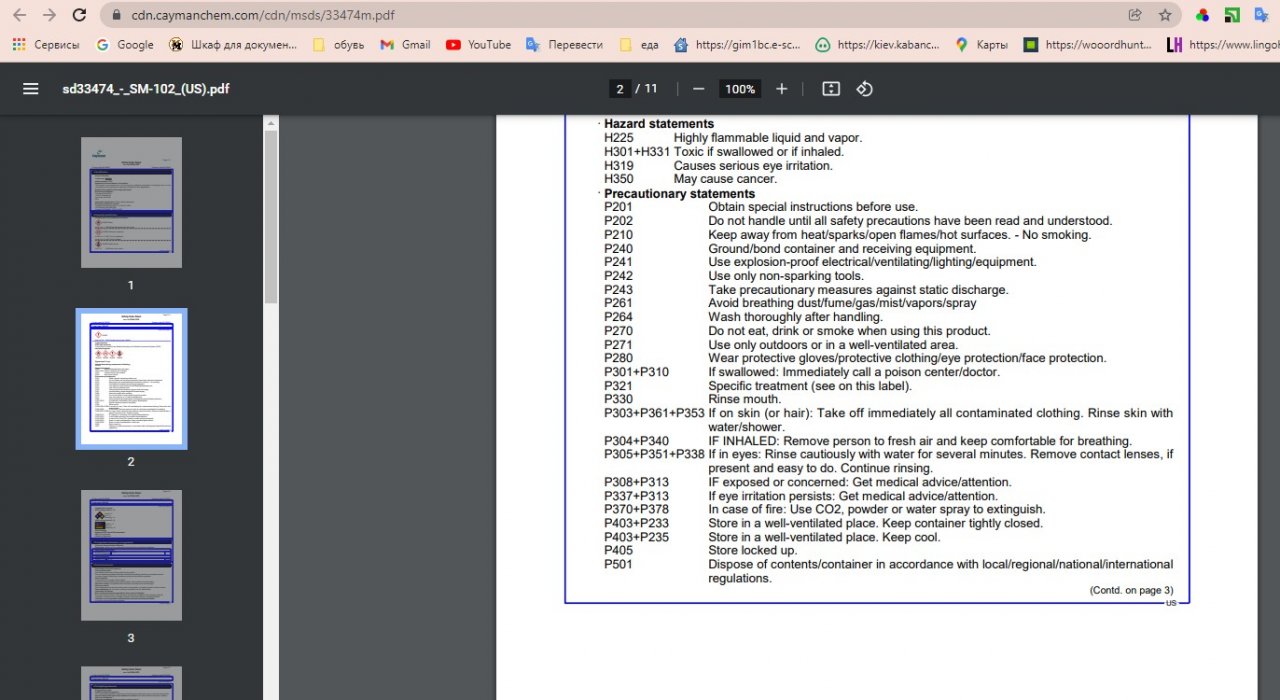Reload the browser page
Screen dimensions: 1280x700
tap(79, 15)
